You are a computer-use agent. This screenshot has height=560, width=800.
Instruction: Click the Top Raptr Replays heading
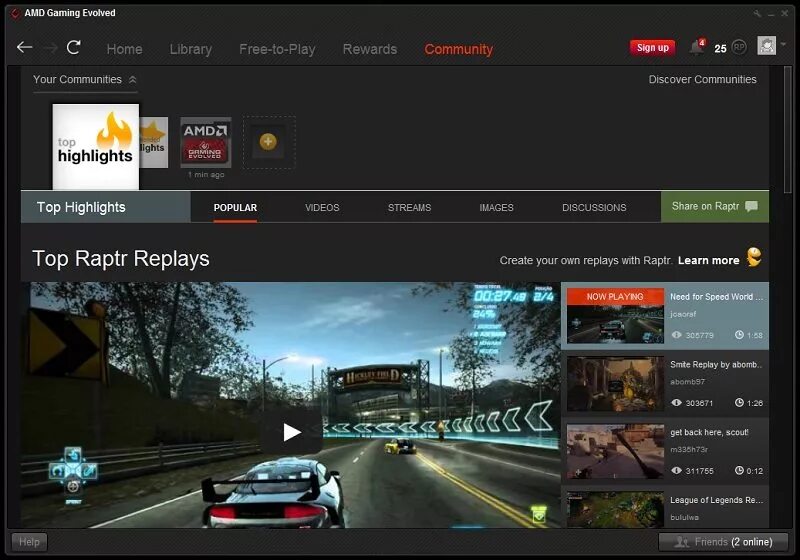click(x=120, y=259)
